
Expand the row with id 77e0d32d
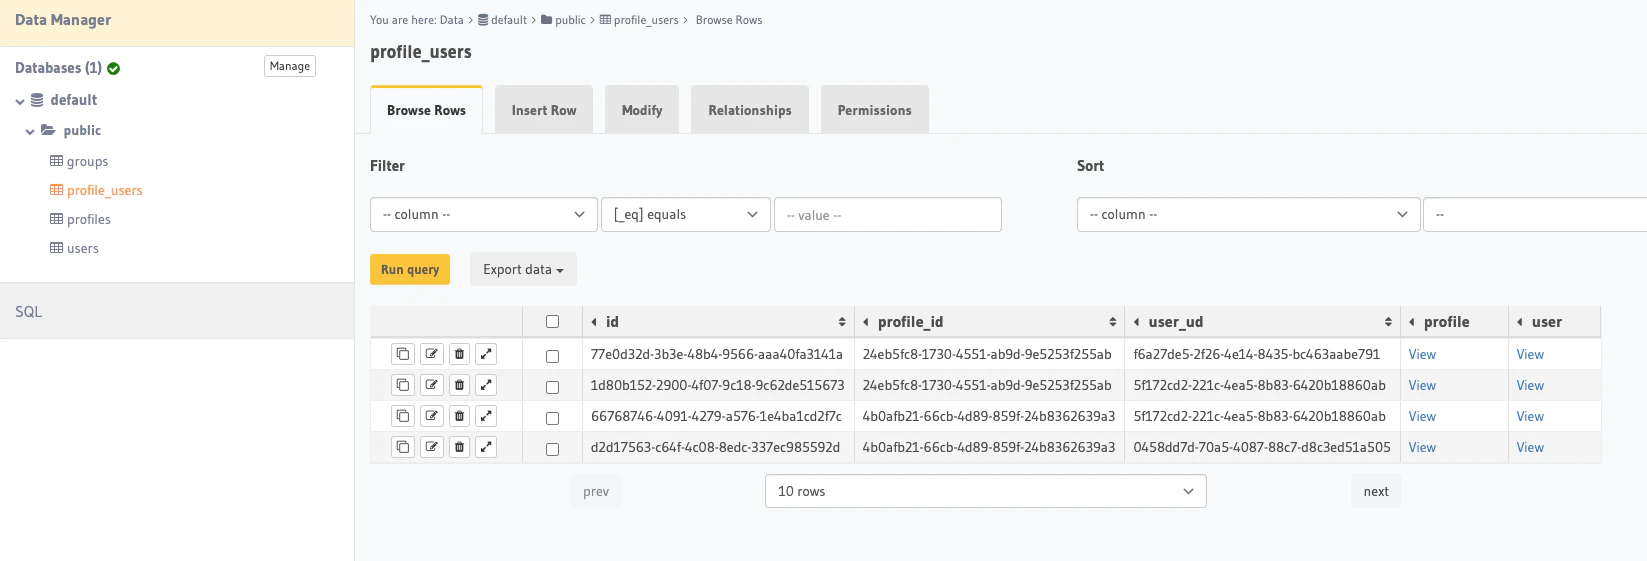(486, 354)
